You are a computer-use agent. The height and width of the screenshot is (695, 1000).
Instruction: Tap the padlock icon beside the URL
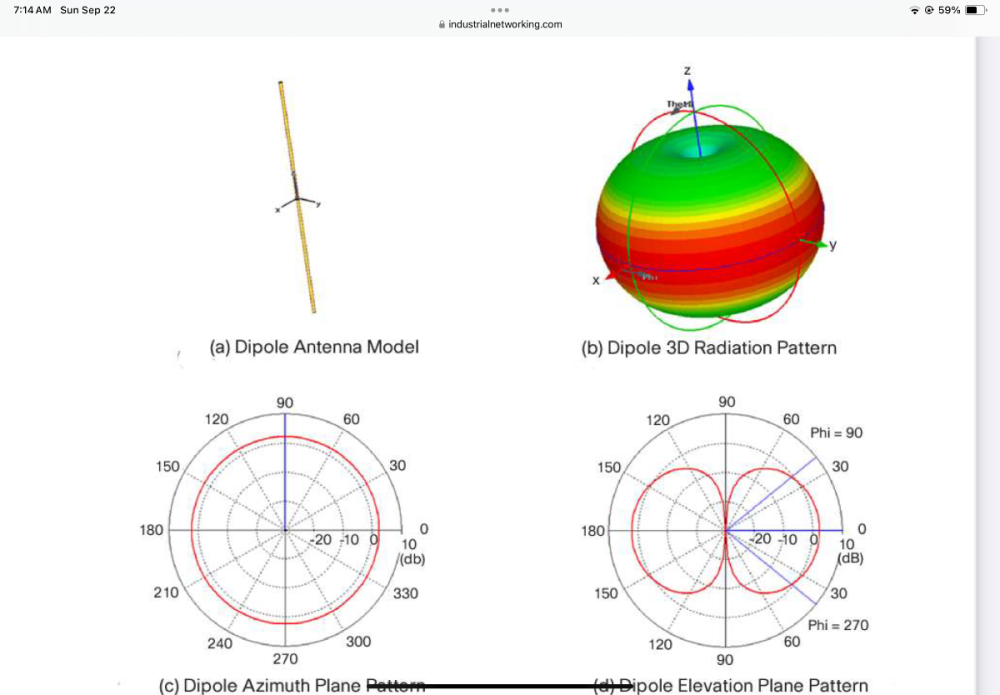[441, 25]
